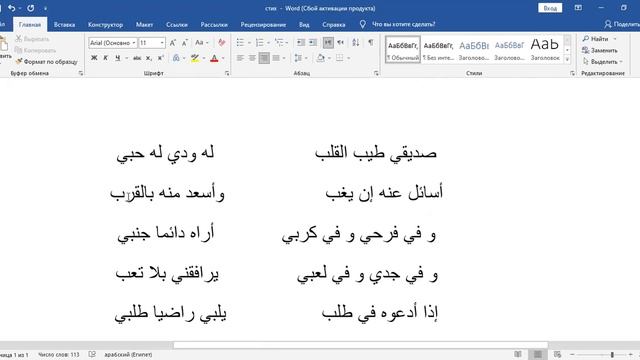
Task: Shrink font size with the small A icon
Action: pos(184,43)
